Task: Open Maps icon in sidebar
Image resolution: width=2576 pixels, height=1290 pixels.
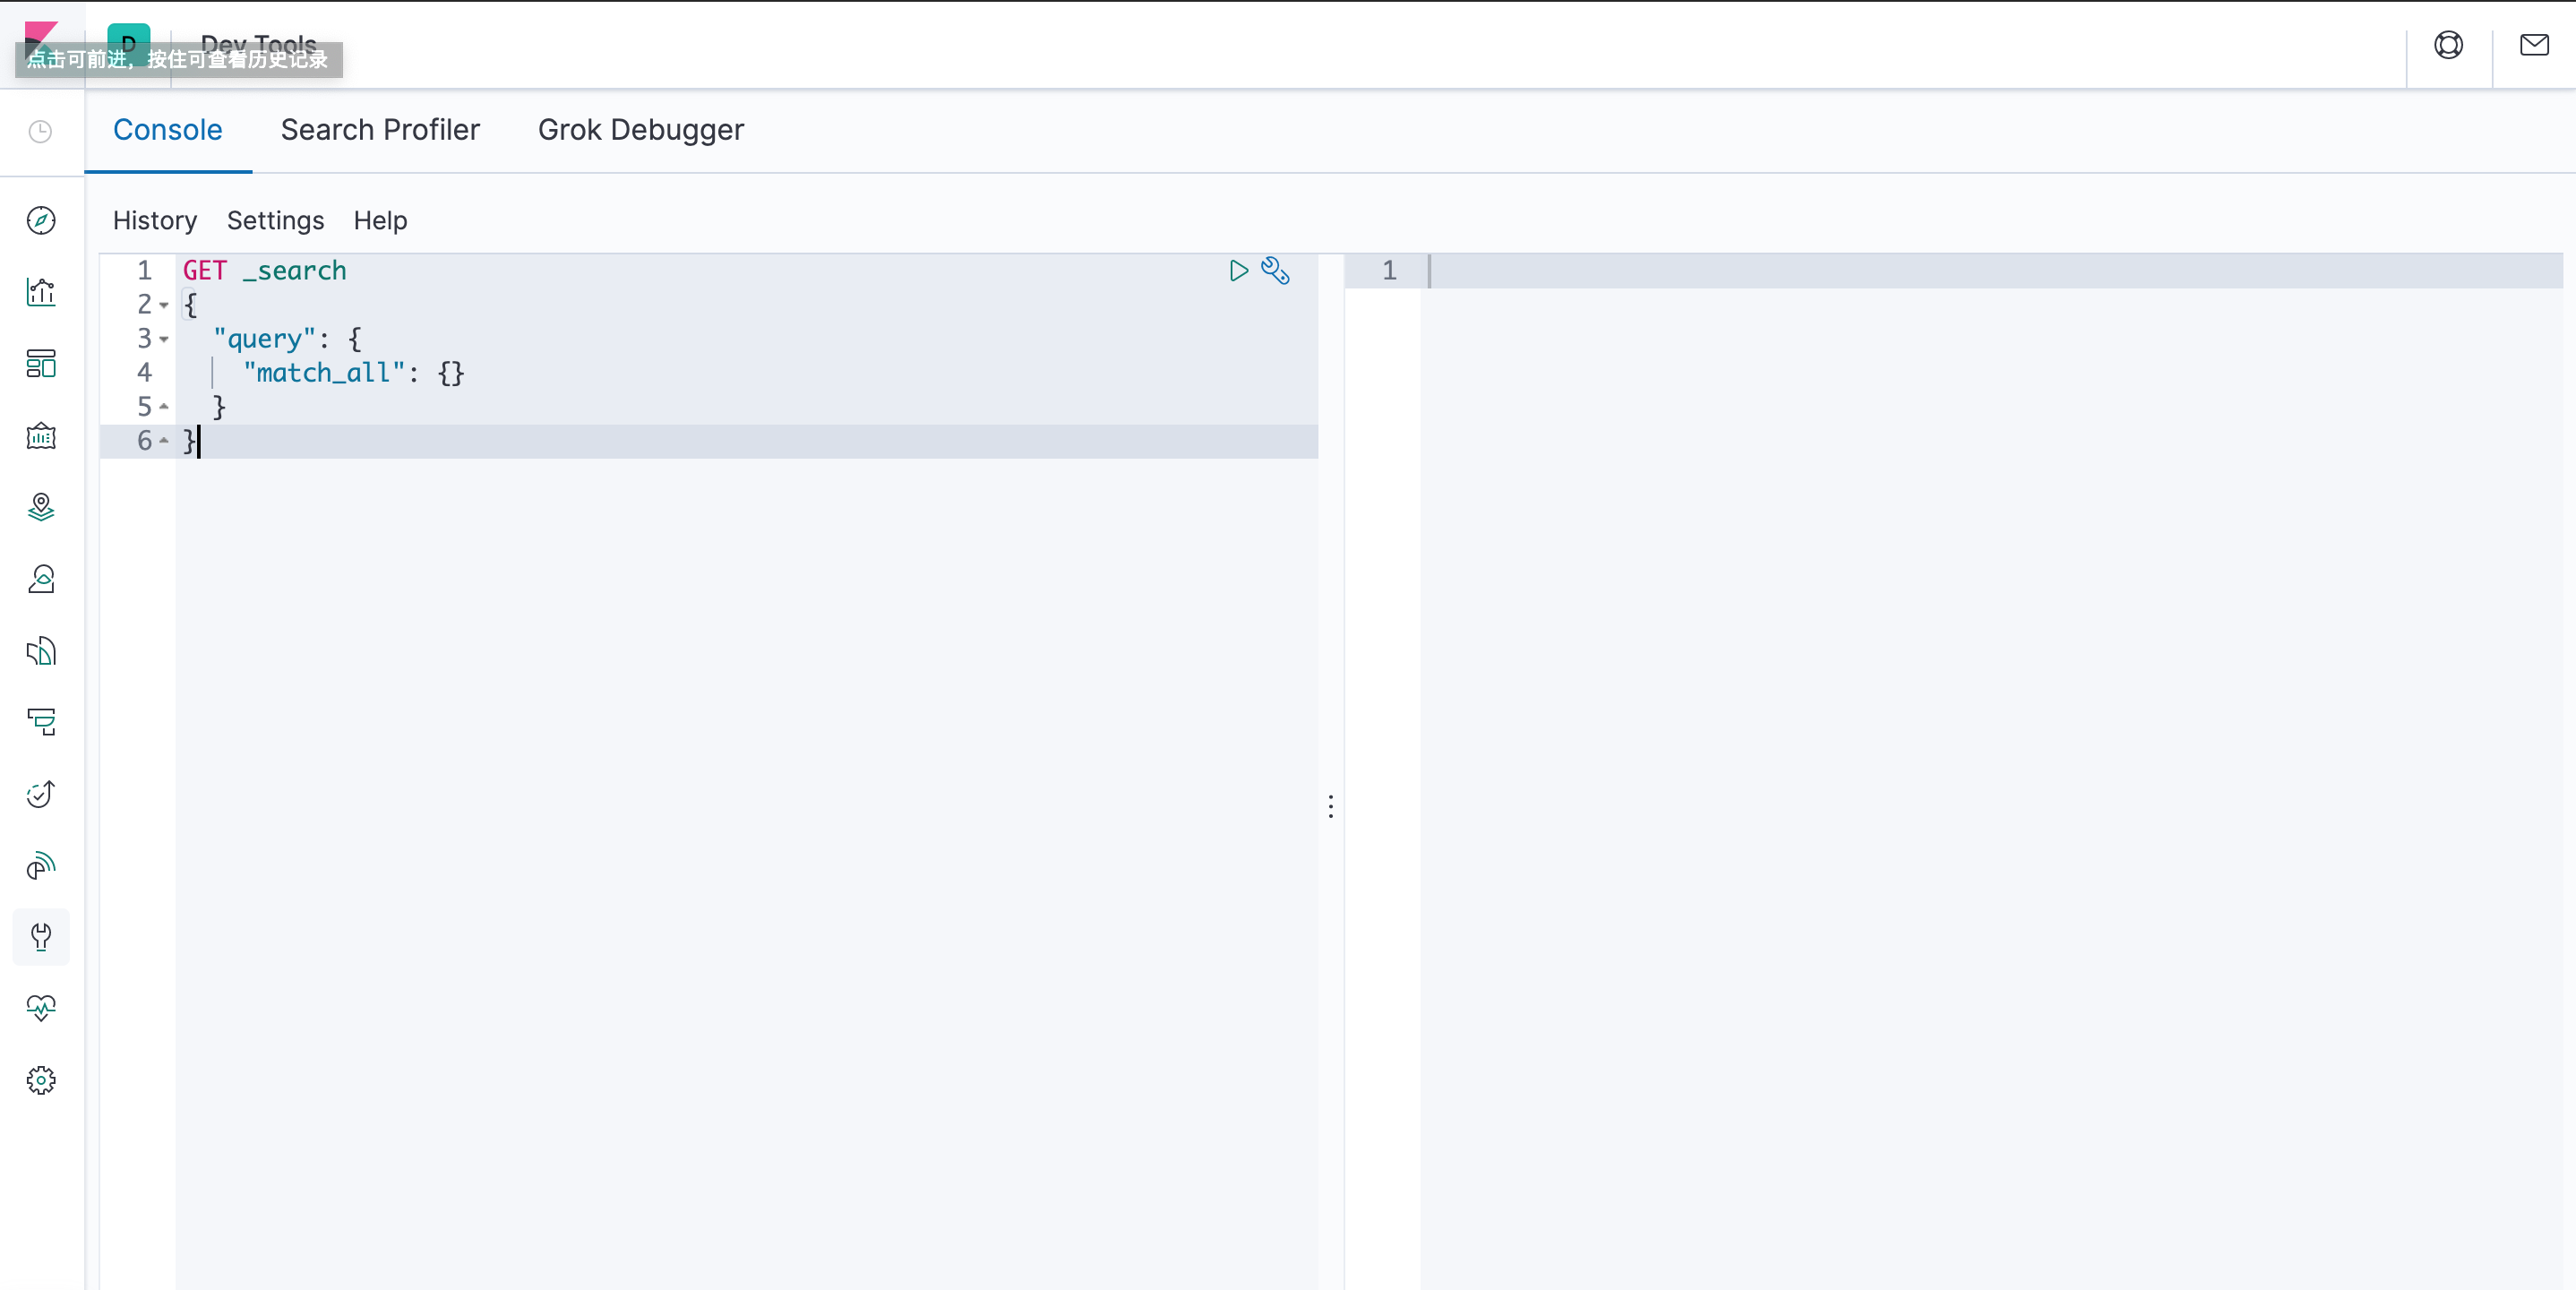Action: coord(41,508)
